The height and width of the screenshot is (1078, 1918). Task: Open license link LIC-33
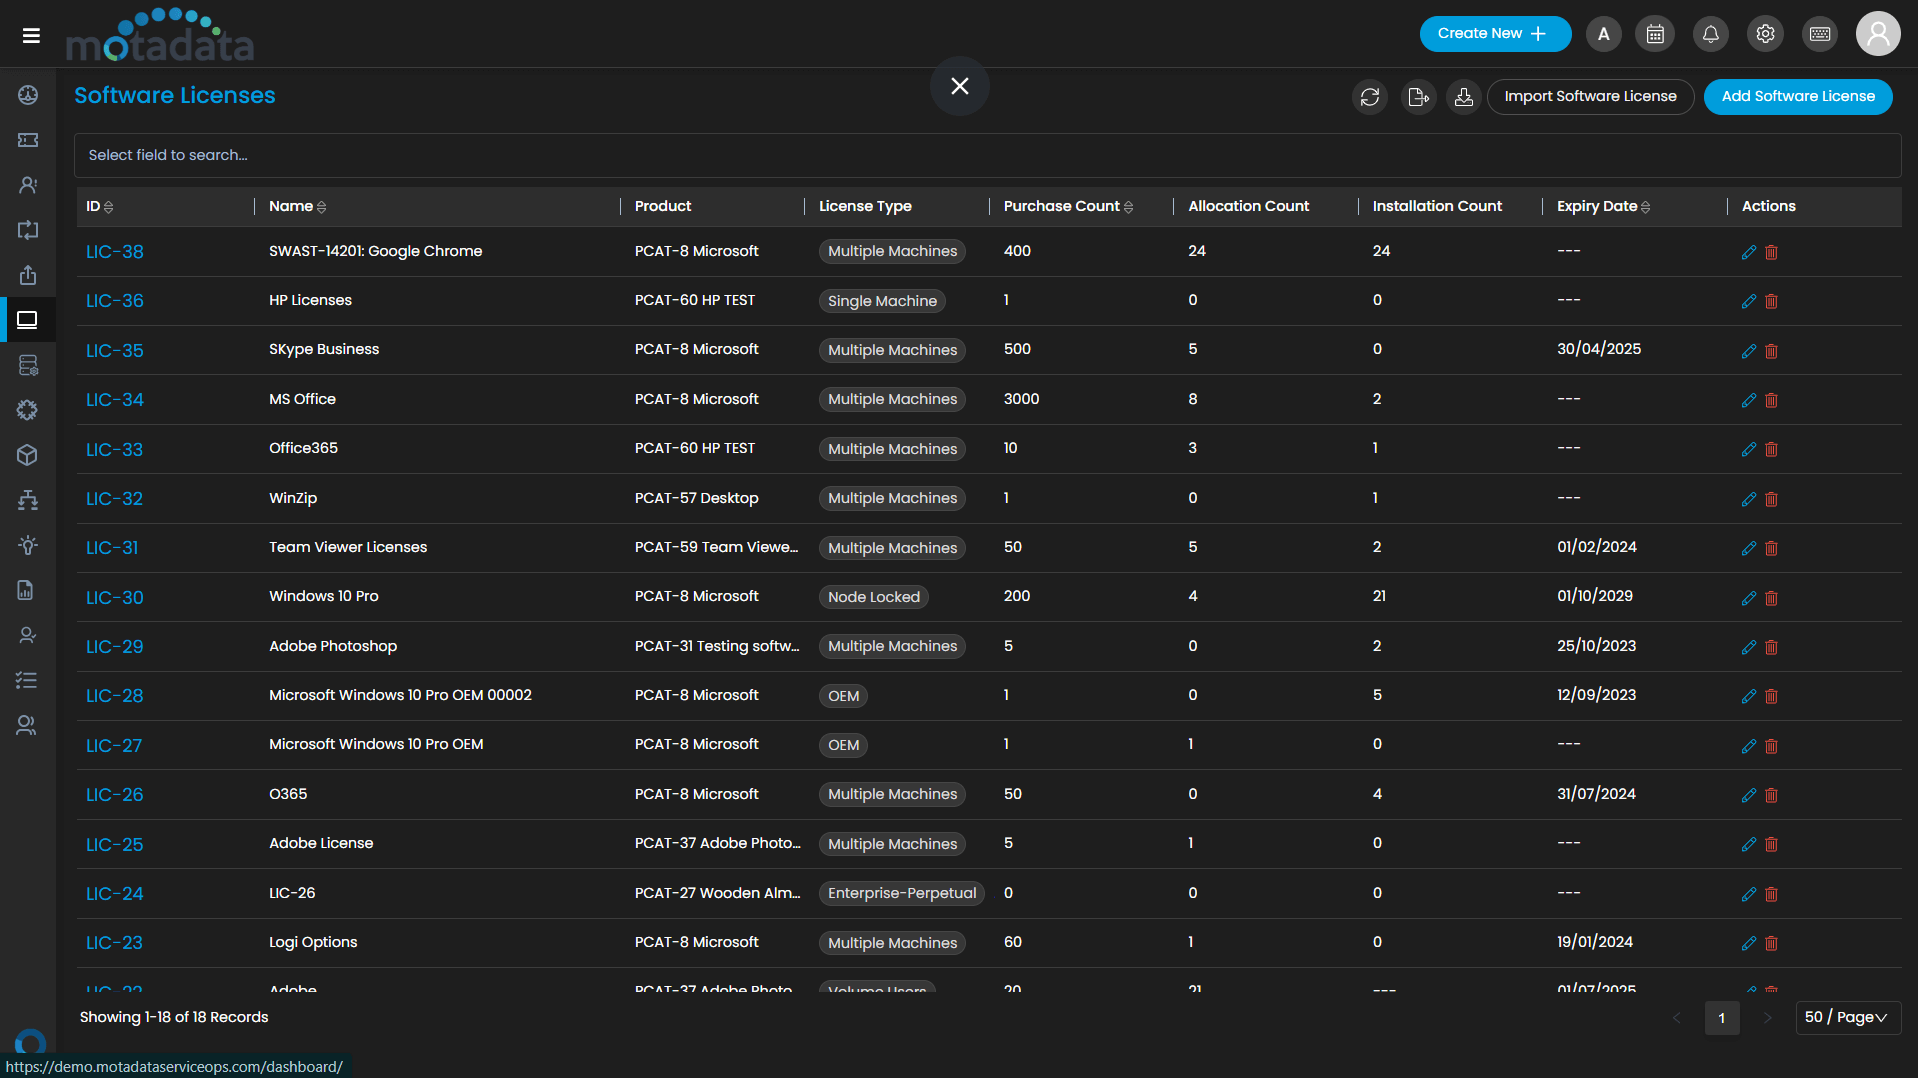(x=114, y=450)
